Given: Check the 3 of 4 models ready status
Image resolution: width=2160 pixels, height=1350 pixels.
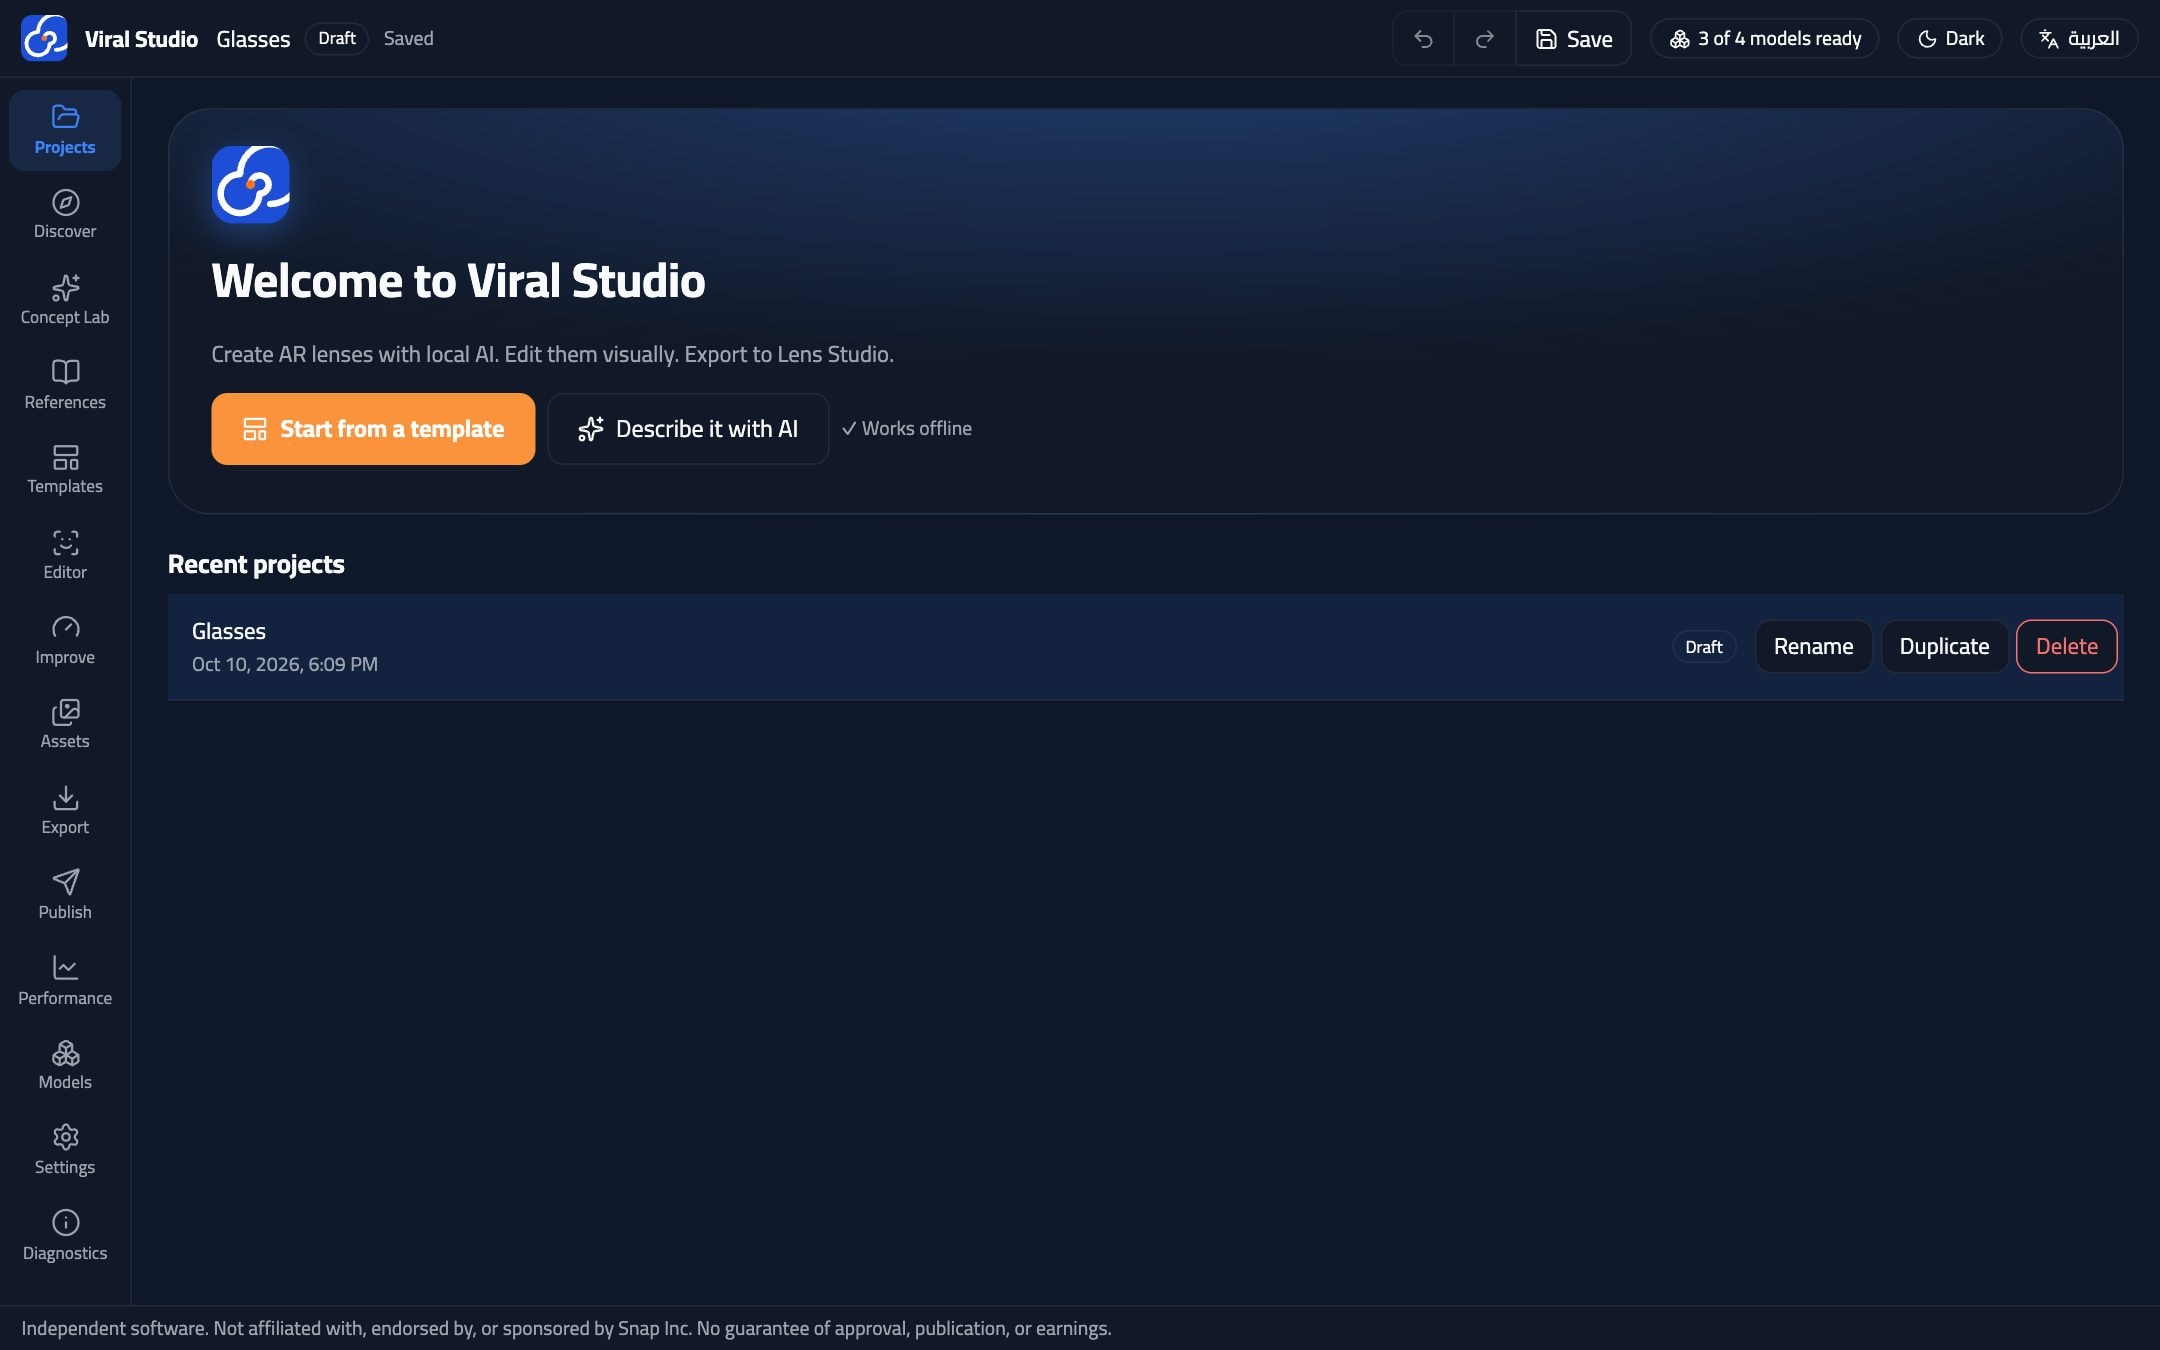Looking at the screenshot, I should [x=1765, y=39].
